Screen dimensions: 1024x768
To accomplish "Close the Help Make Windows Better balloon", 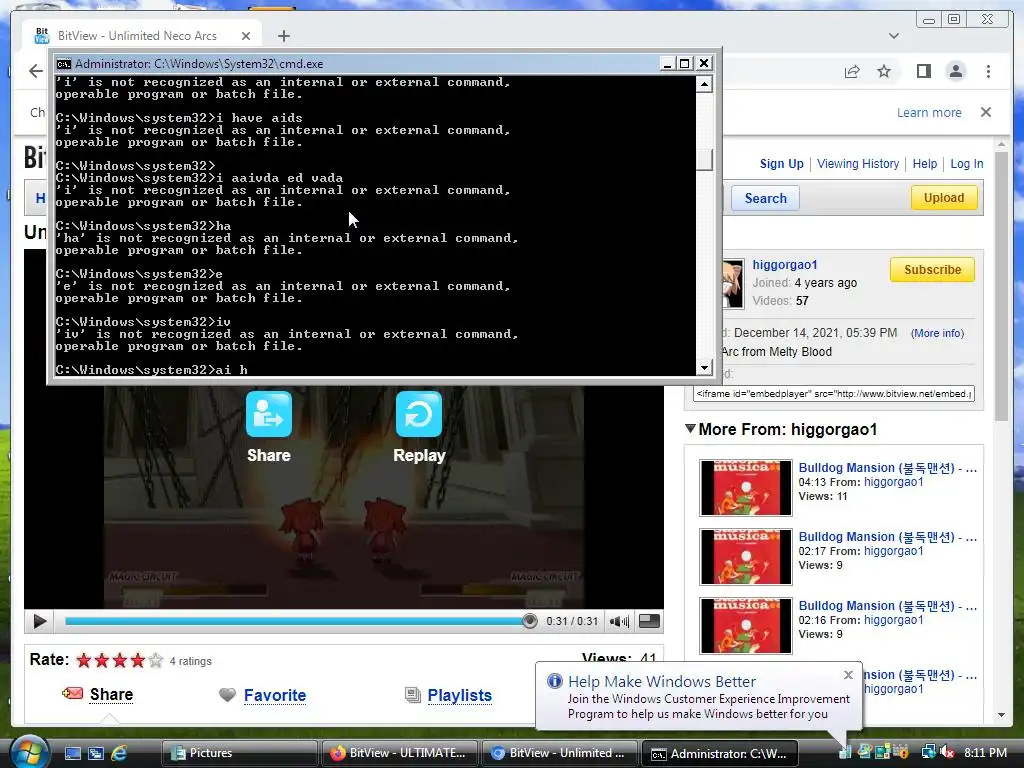I will tap(848, 675).
